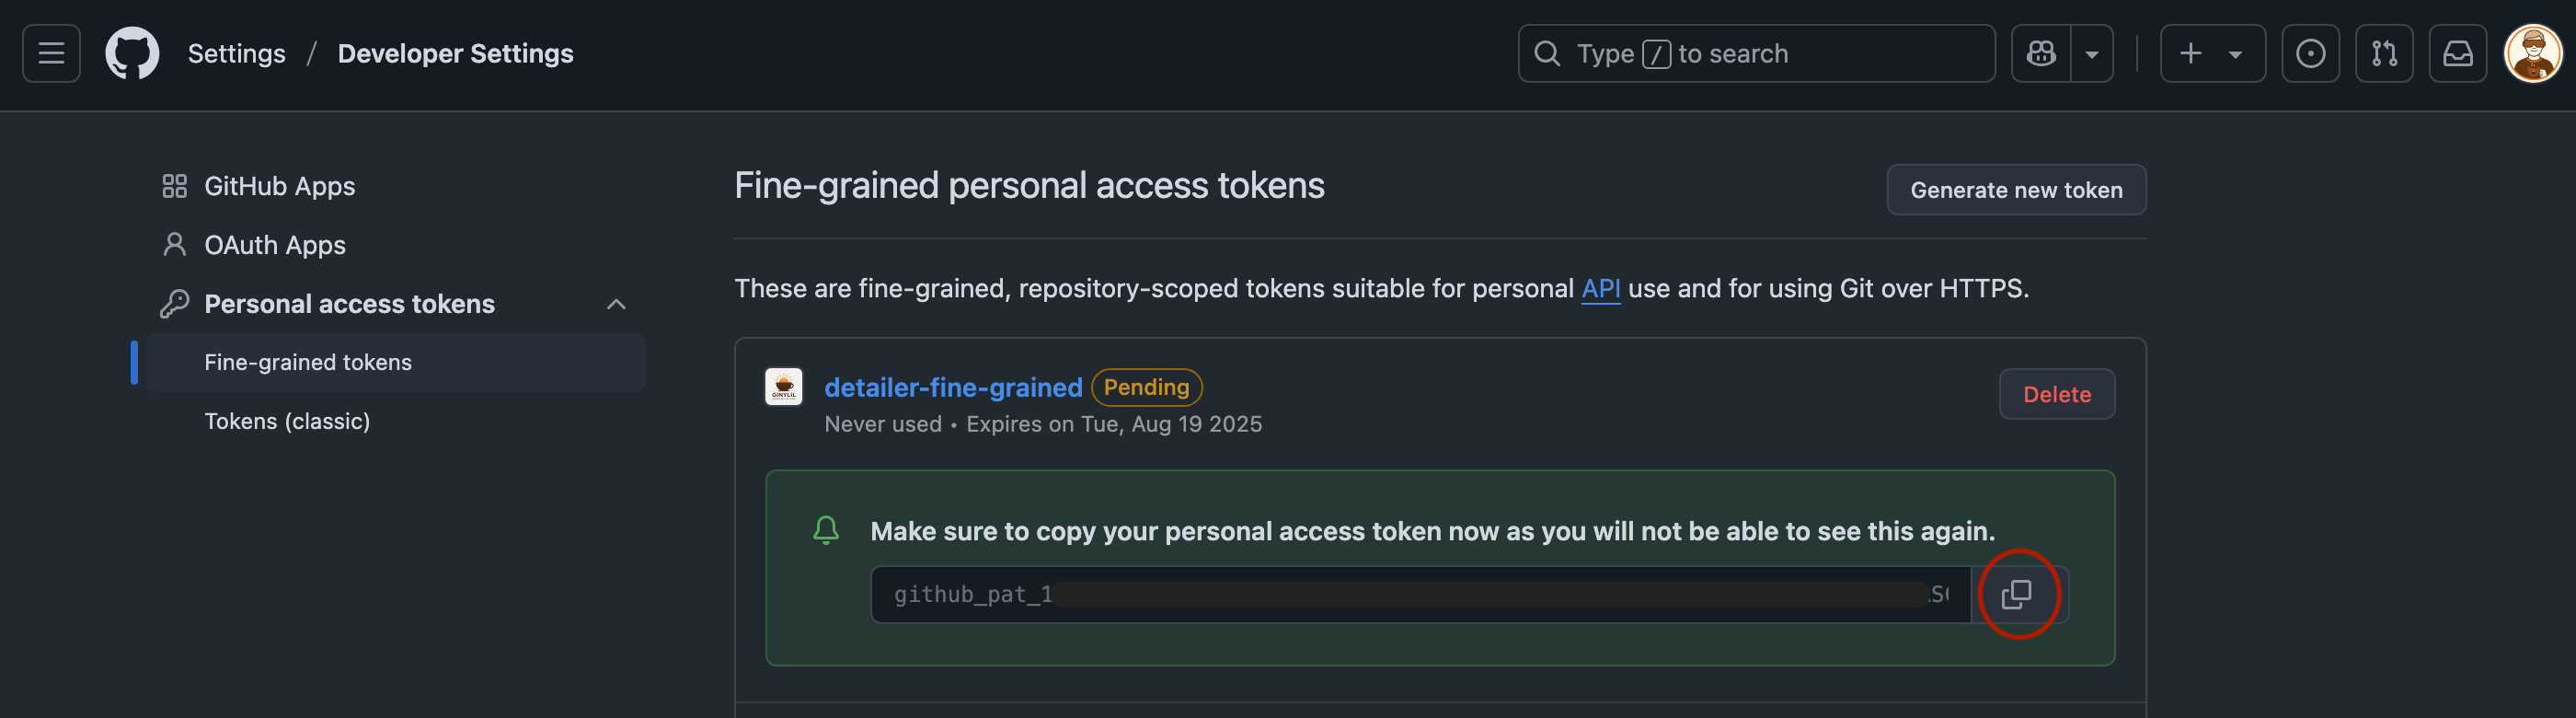2576x718 pixels.
Task: Open GitHub Copilot chat icon
Action: pos(2041,54)
